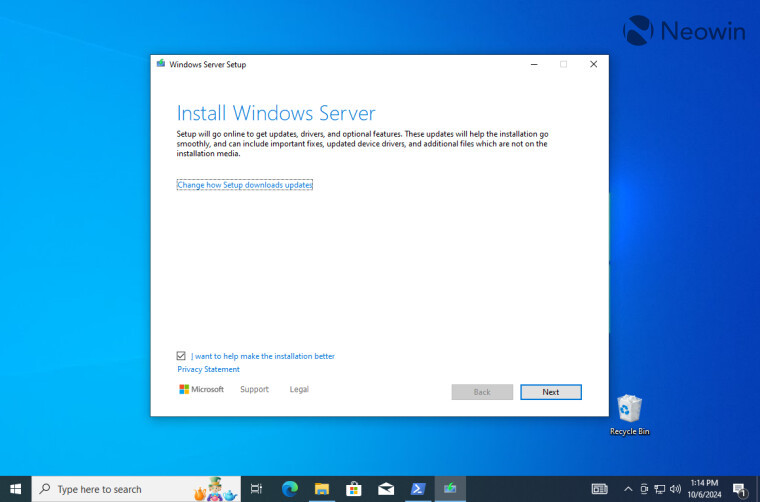Open the Support link

tap(254, 389)
